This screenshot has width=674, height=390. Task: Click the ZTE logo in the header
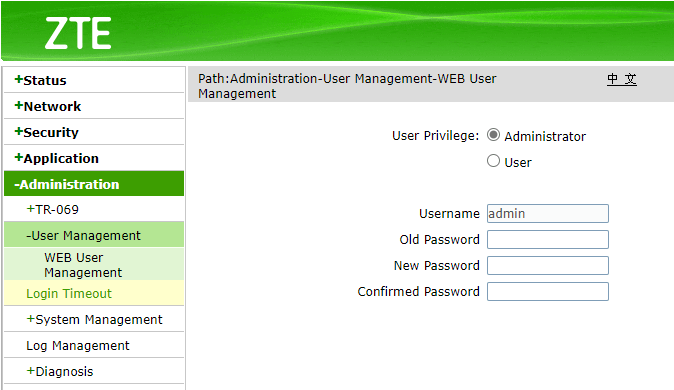click(x=78, y=33)
